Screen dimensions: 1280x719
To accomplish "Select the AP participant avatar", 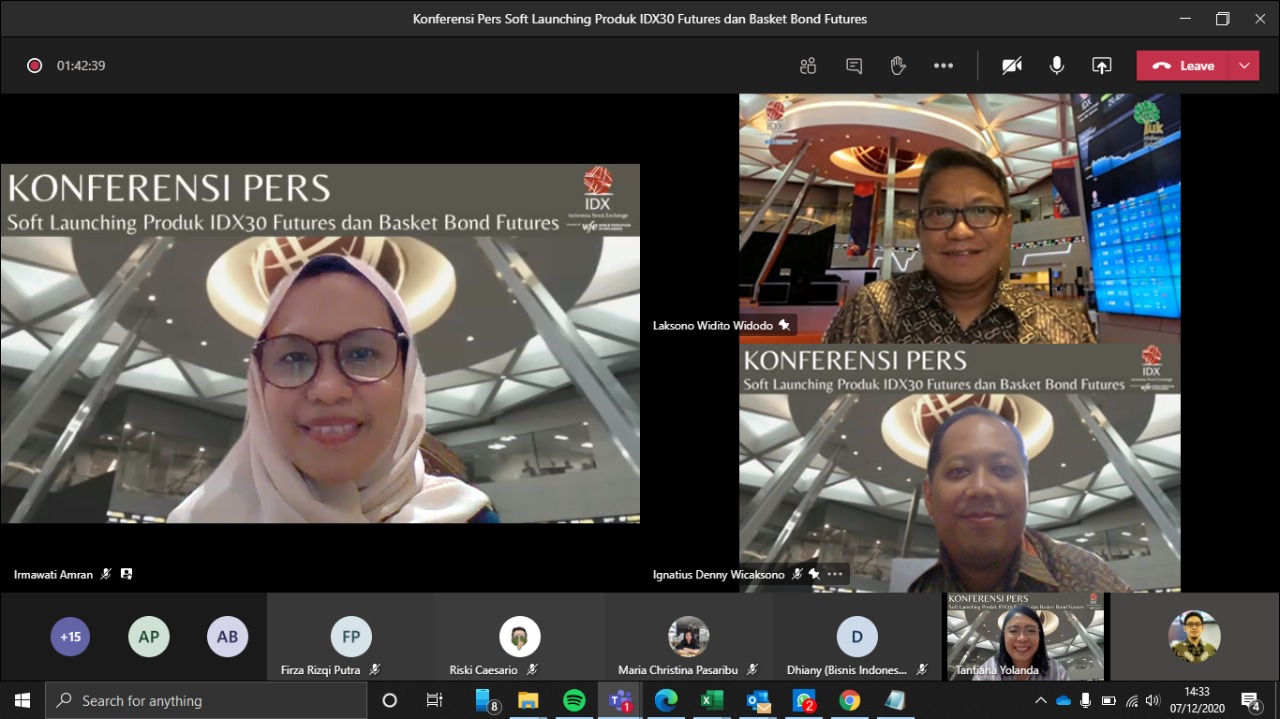I will 149,637.
